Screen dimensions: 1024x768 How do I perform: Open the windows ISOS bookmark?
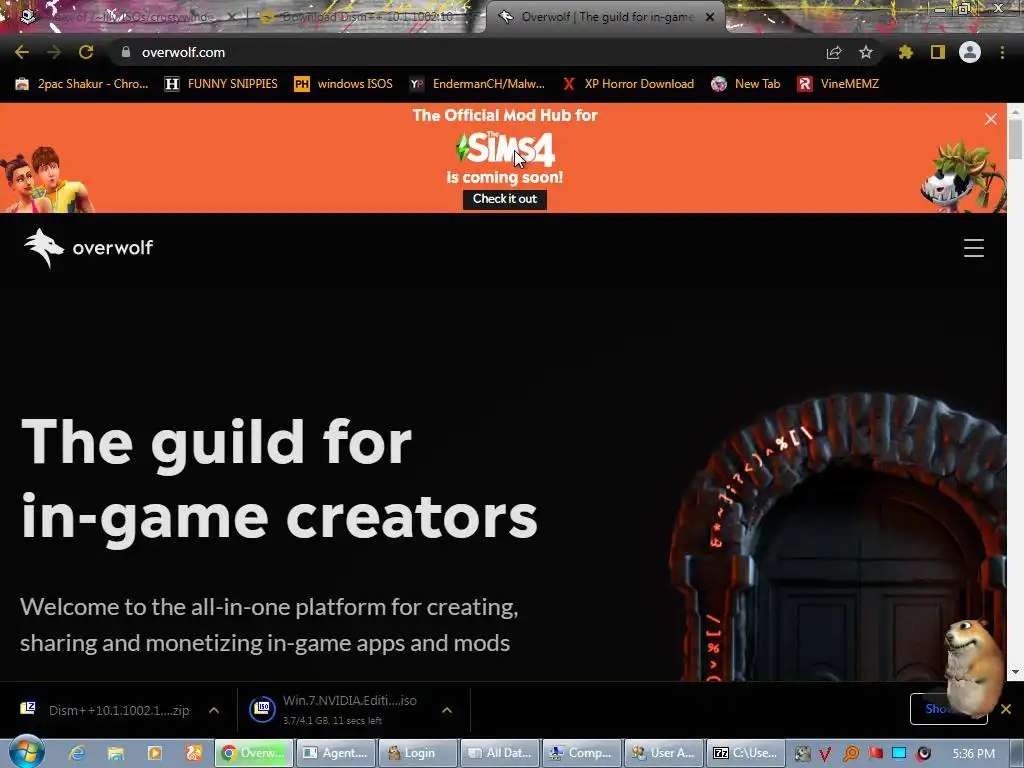(344, 84)
